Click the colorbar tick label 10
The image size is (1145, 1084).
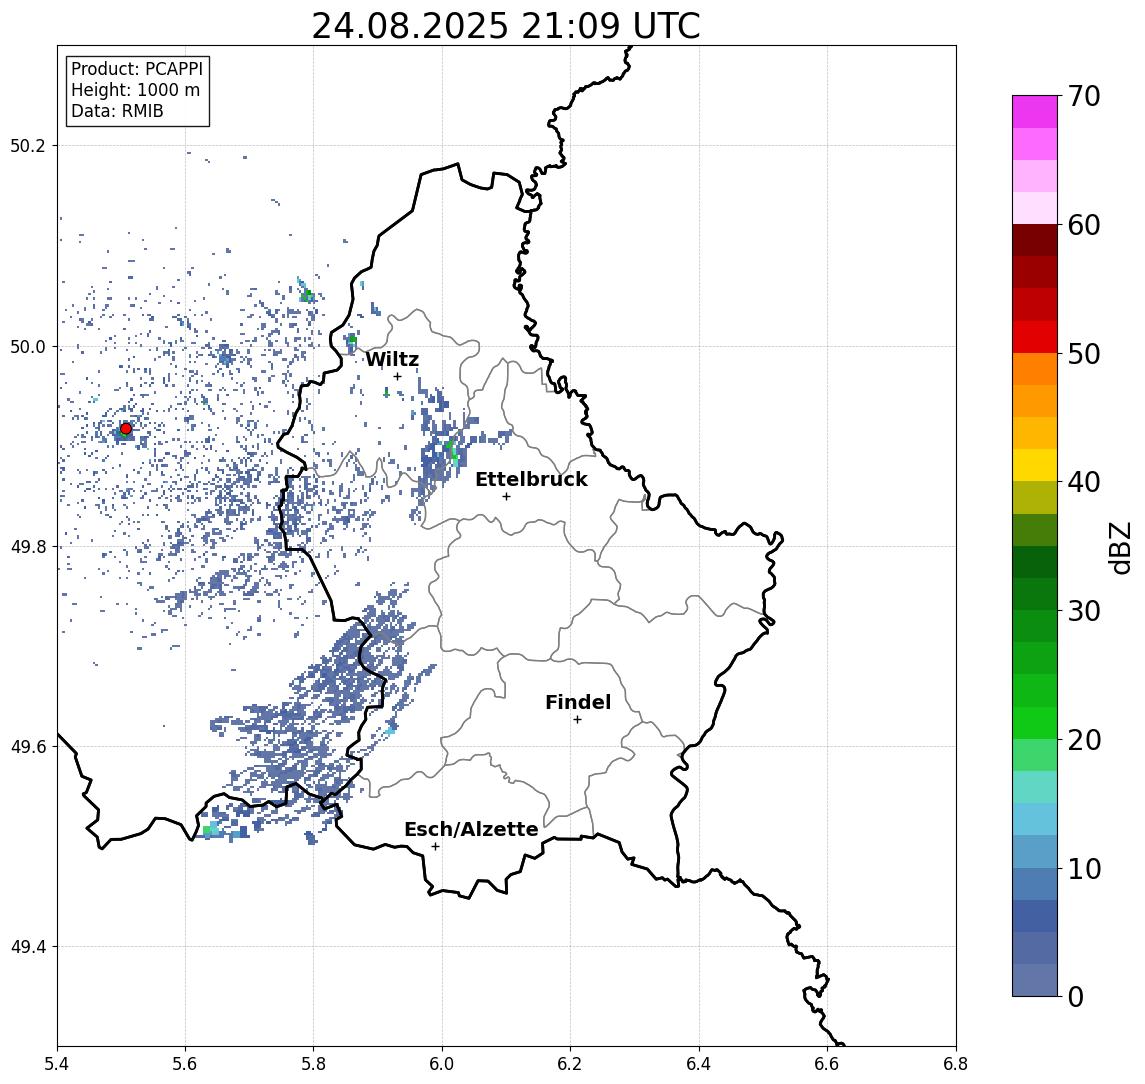1083,868
